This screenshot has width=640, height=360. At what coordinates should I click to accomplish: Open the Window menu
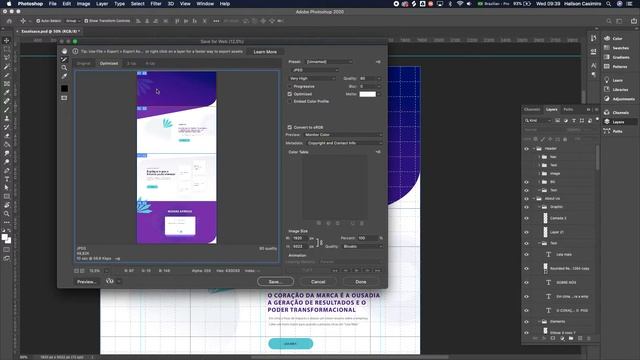click(x=205, y=4)
